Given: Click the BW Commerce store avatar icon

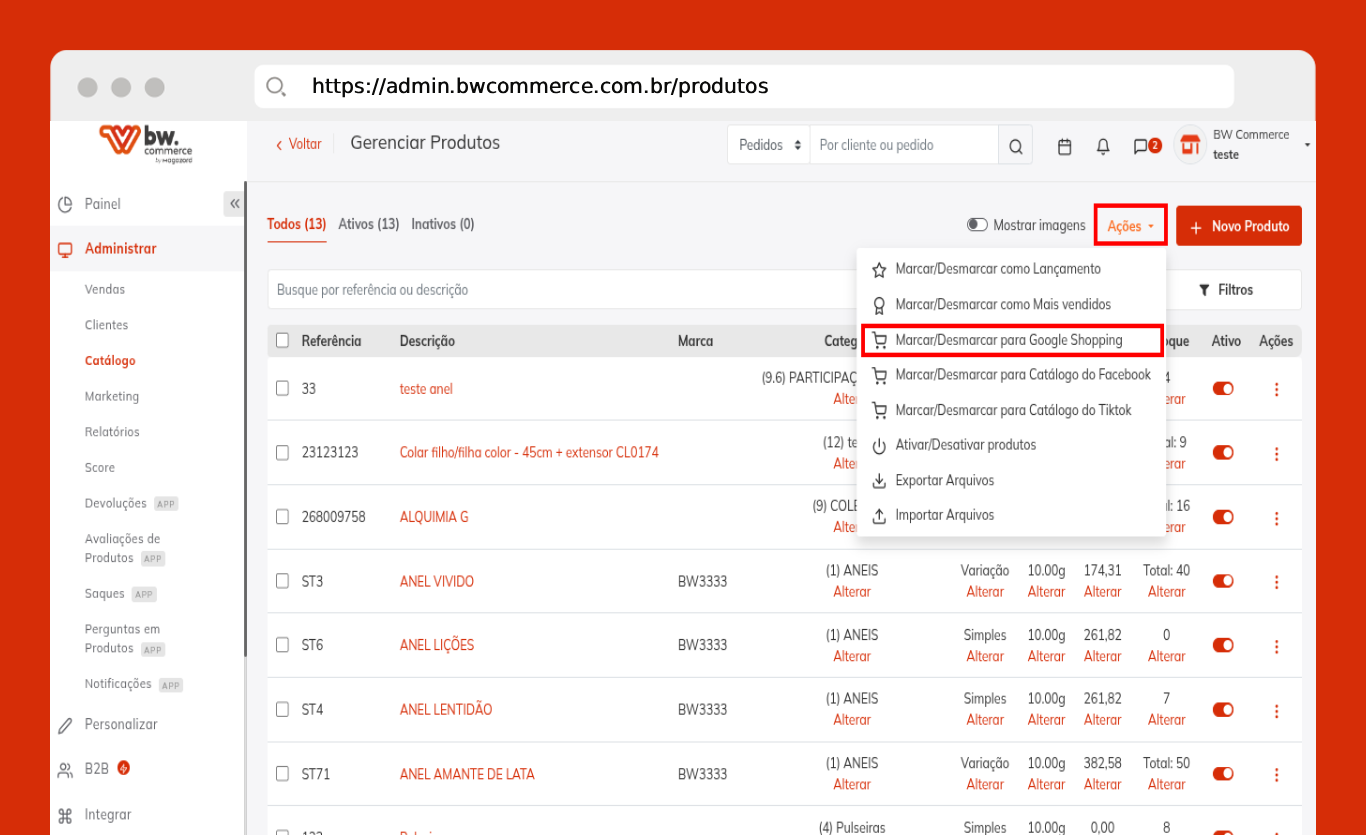Looking at the screenshot, I should coord(1190,146).
